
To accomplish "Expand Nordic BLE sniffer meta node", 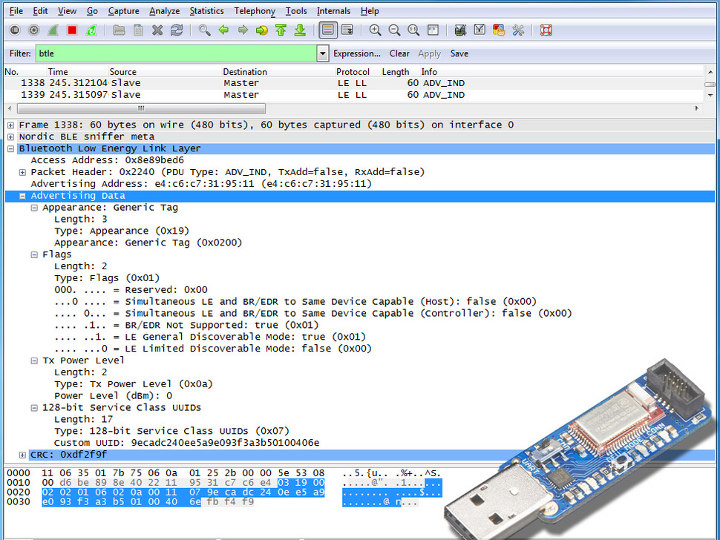I will (11, 137).
